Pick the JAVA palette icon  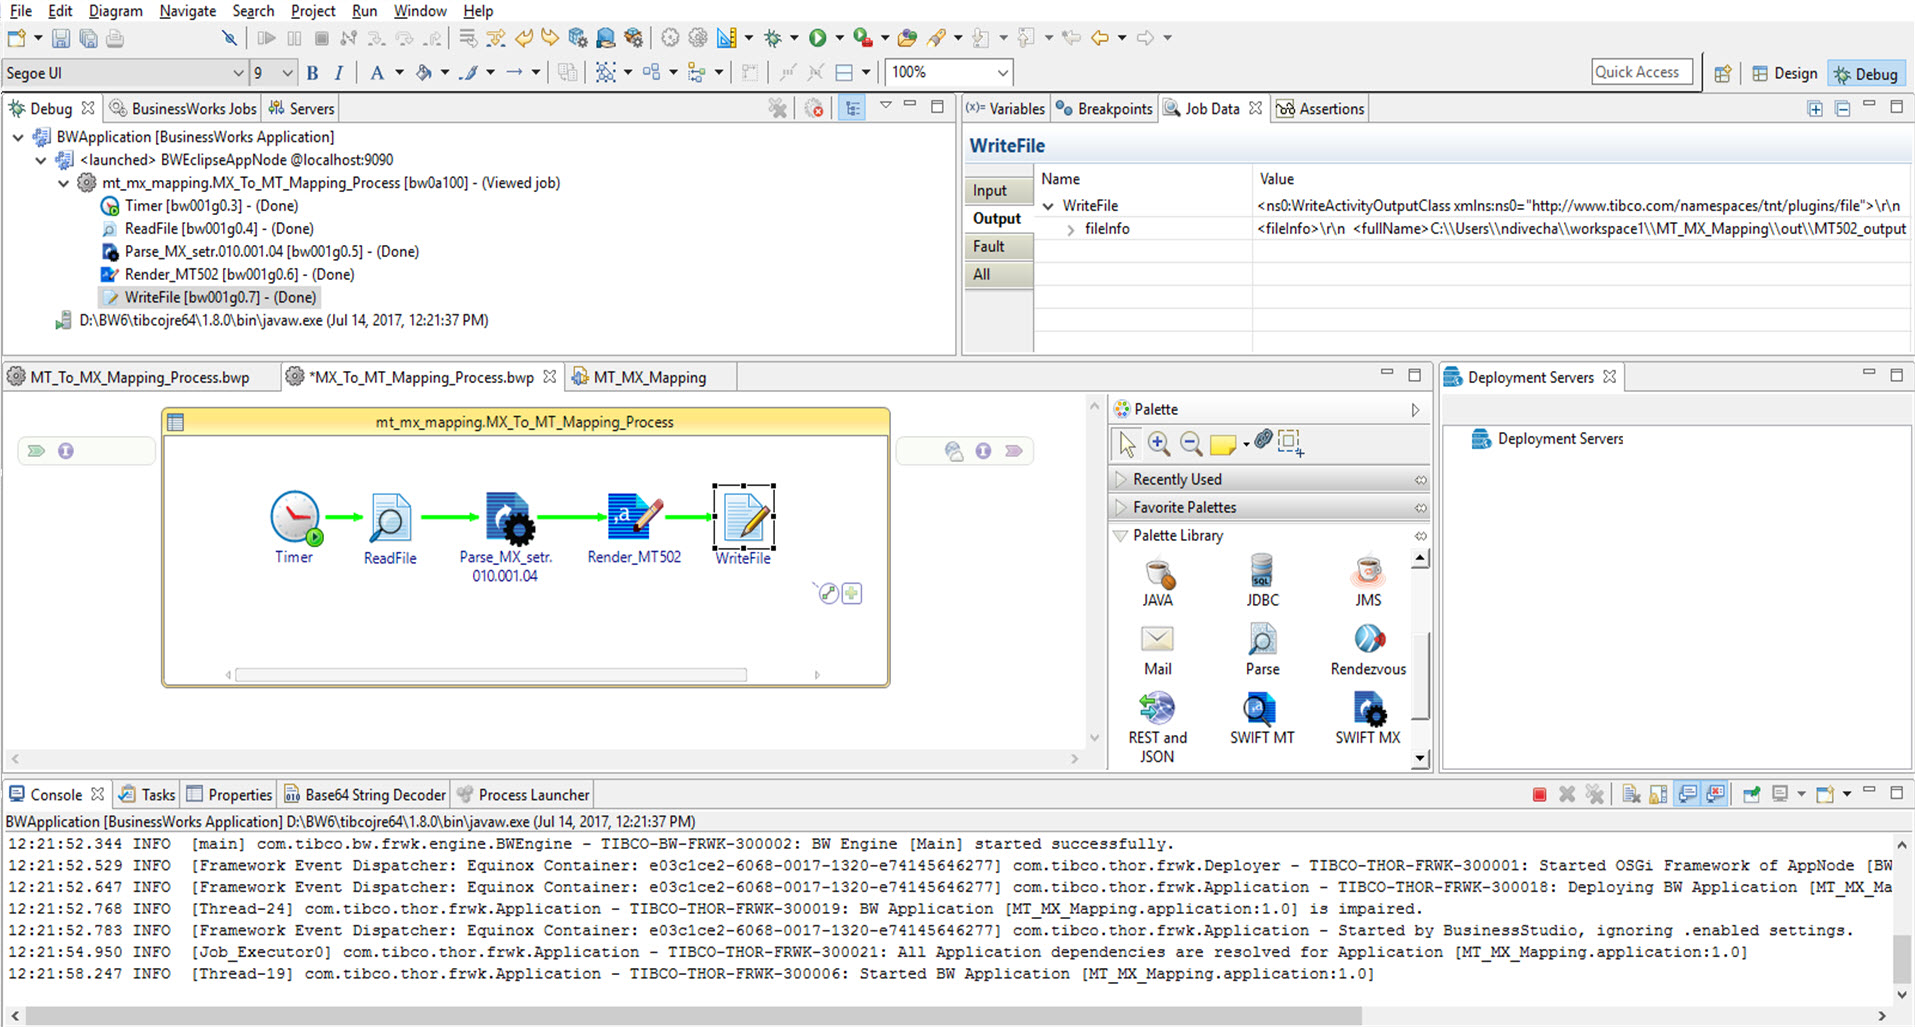1158,573
